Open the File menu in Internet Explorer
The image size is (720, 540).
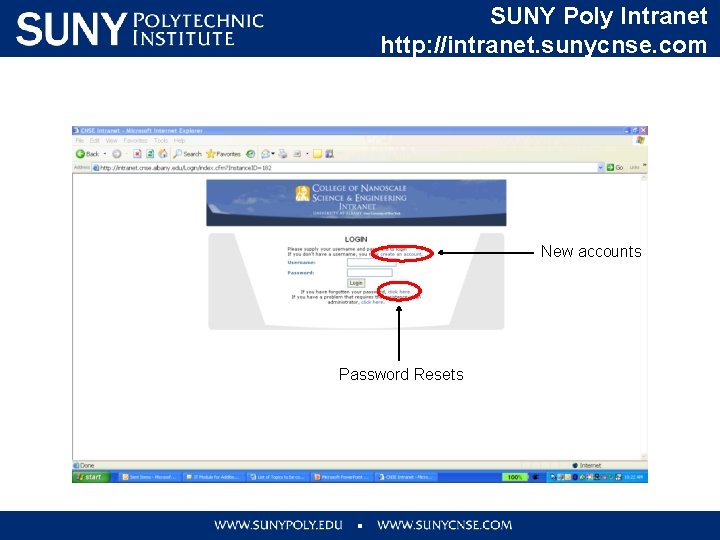79,141
